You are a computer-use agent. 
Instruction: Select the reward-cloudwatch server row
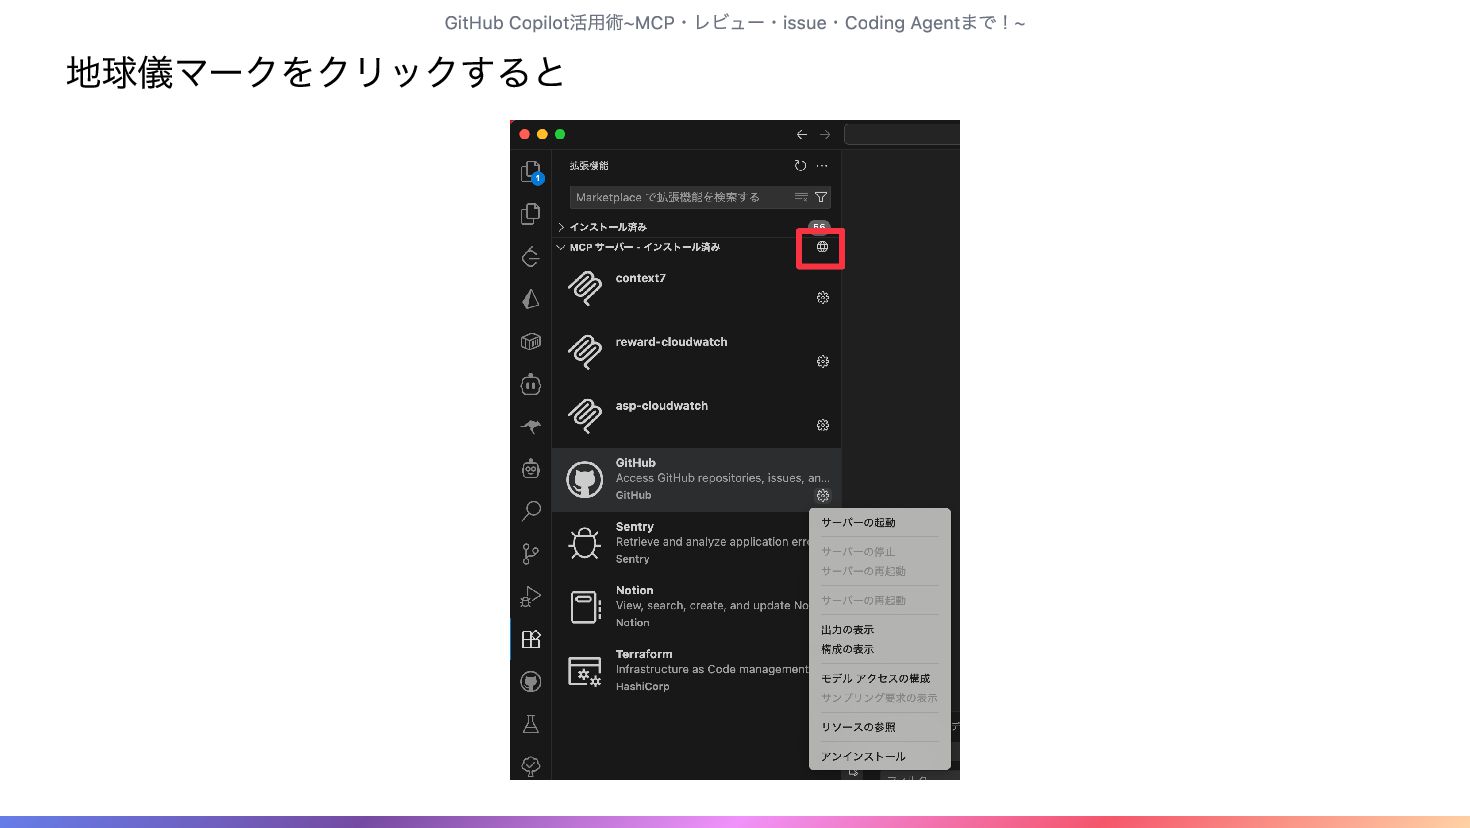tap(696, 353)
